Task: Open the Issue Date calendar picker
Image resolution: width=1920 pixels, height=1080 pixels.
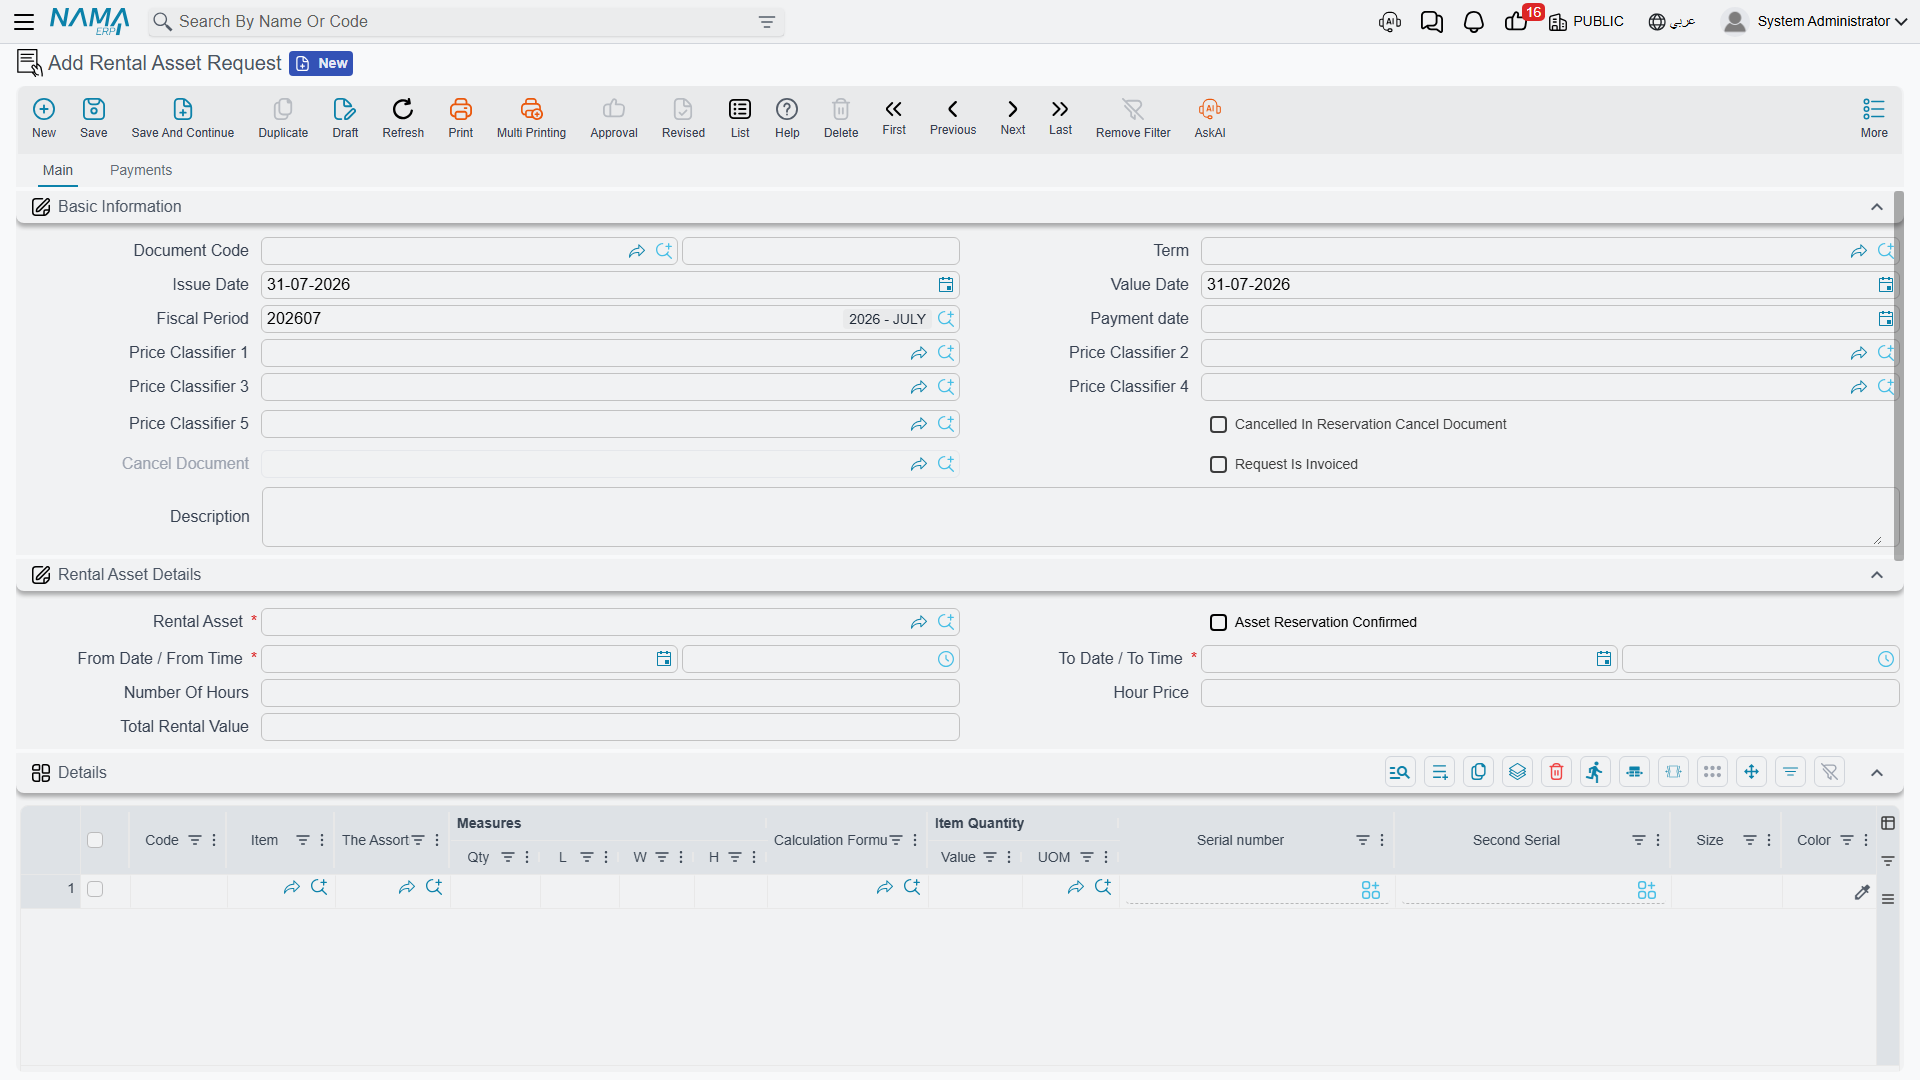Action: click(946, 285)
